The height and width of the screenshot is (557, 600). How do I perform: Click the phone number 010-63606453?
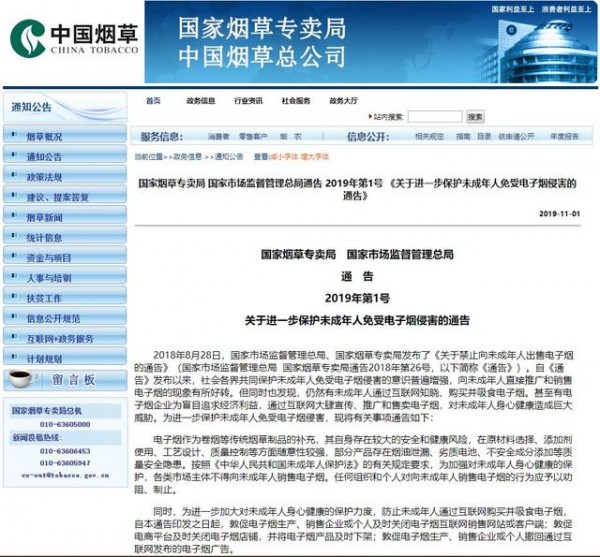(65, 451)
